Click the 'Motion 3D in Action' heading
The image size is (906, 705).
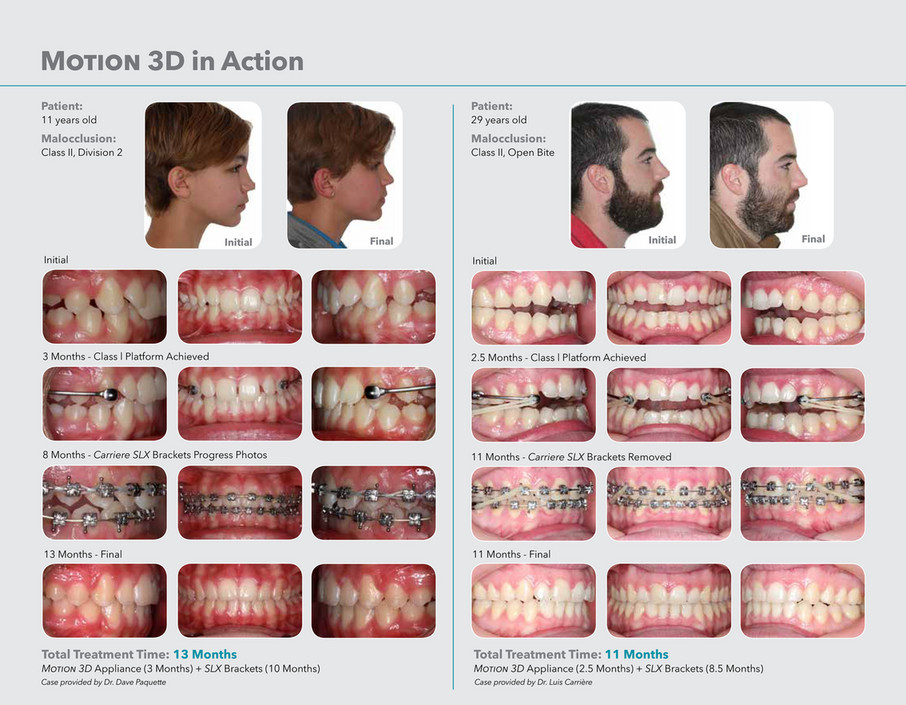pos(172,61)
